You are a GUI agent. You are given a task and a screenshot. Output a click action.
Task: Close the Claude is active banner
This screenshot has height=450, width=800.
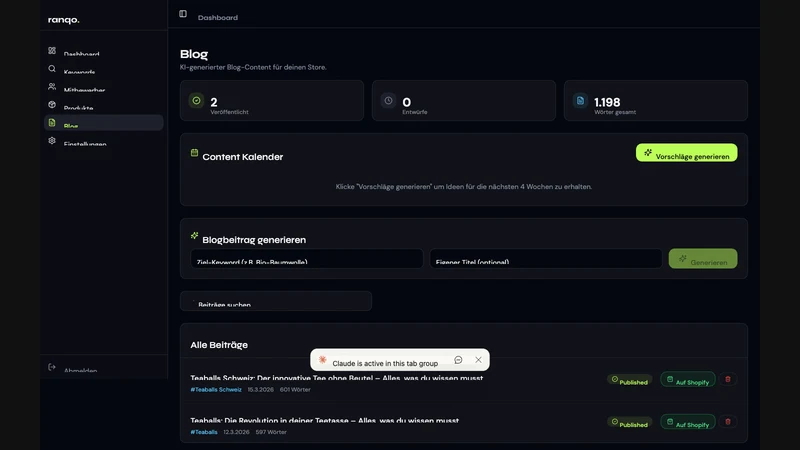[x=478, y=360]
